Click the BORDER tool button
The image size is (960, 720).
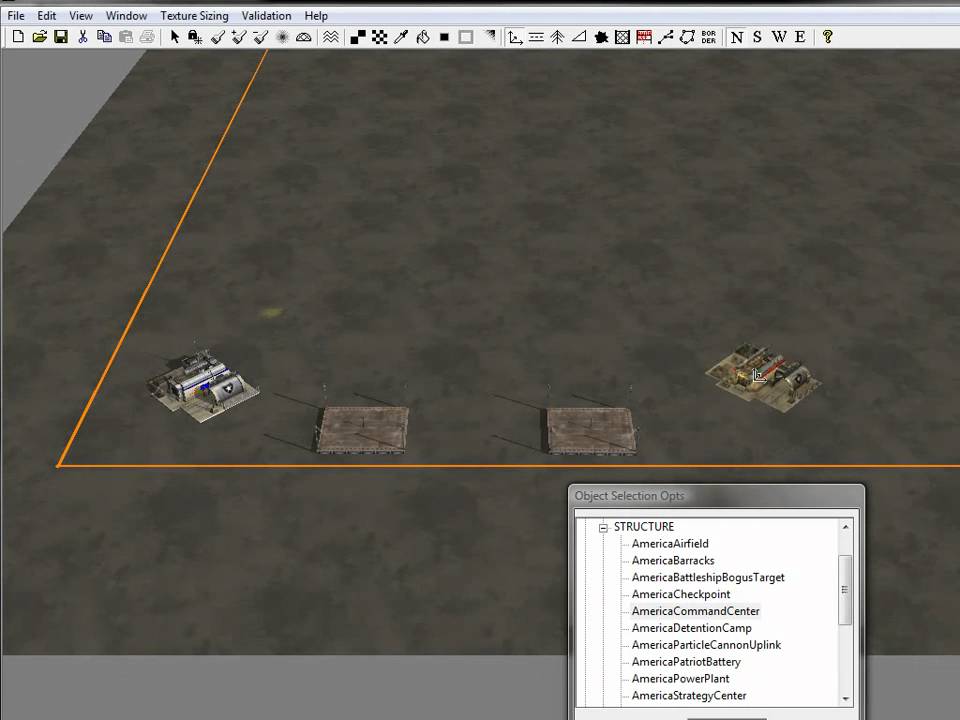tap(708, 37)
